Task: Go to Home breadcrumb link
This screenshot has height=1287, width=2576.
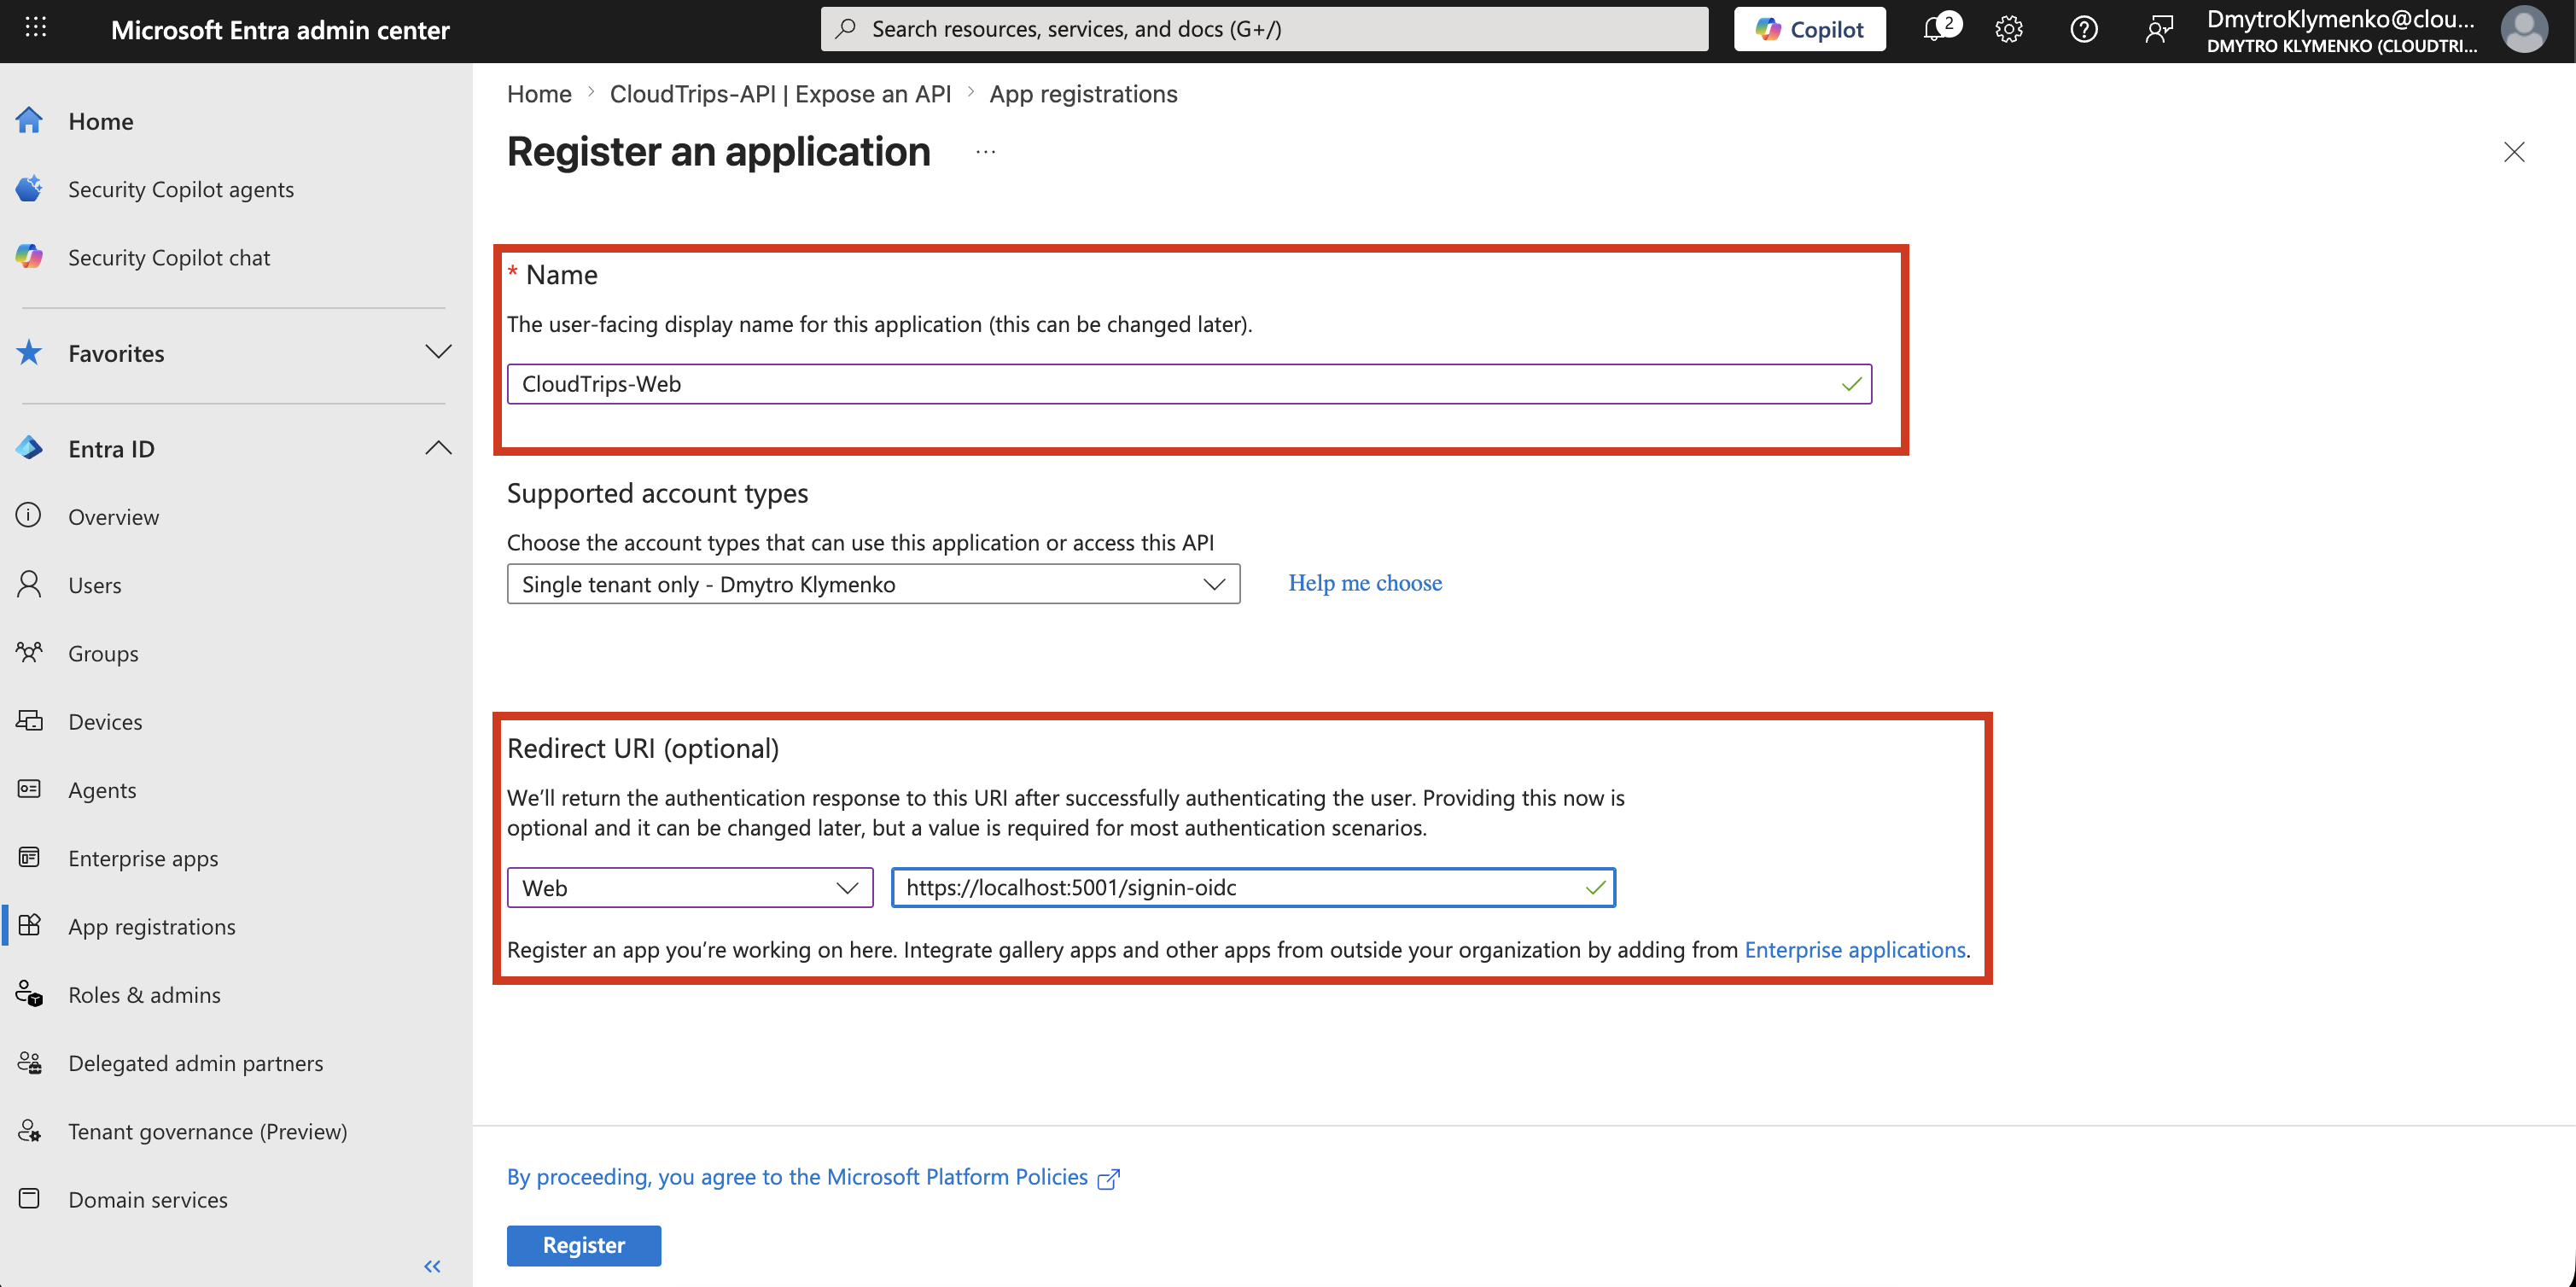Action: pyautogui.click(x=539, y=94)
